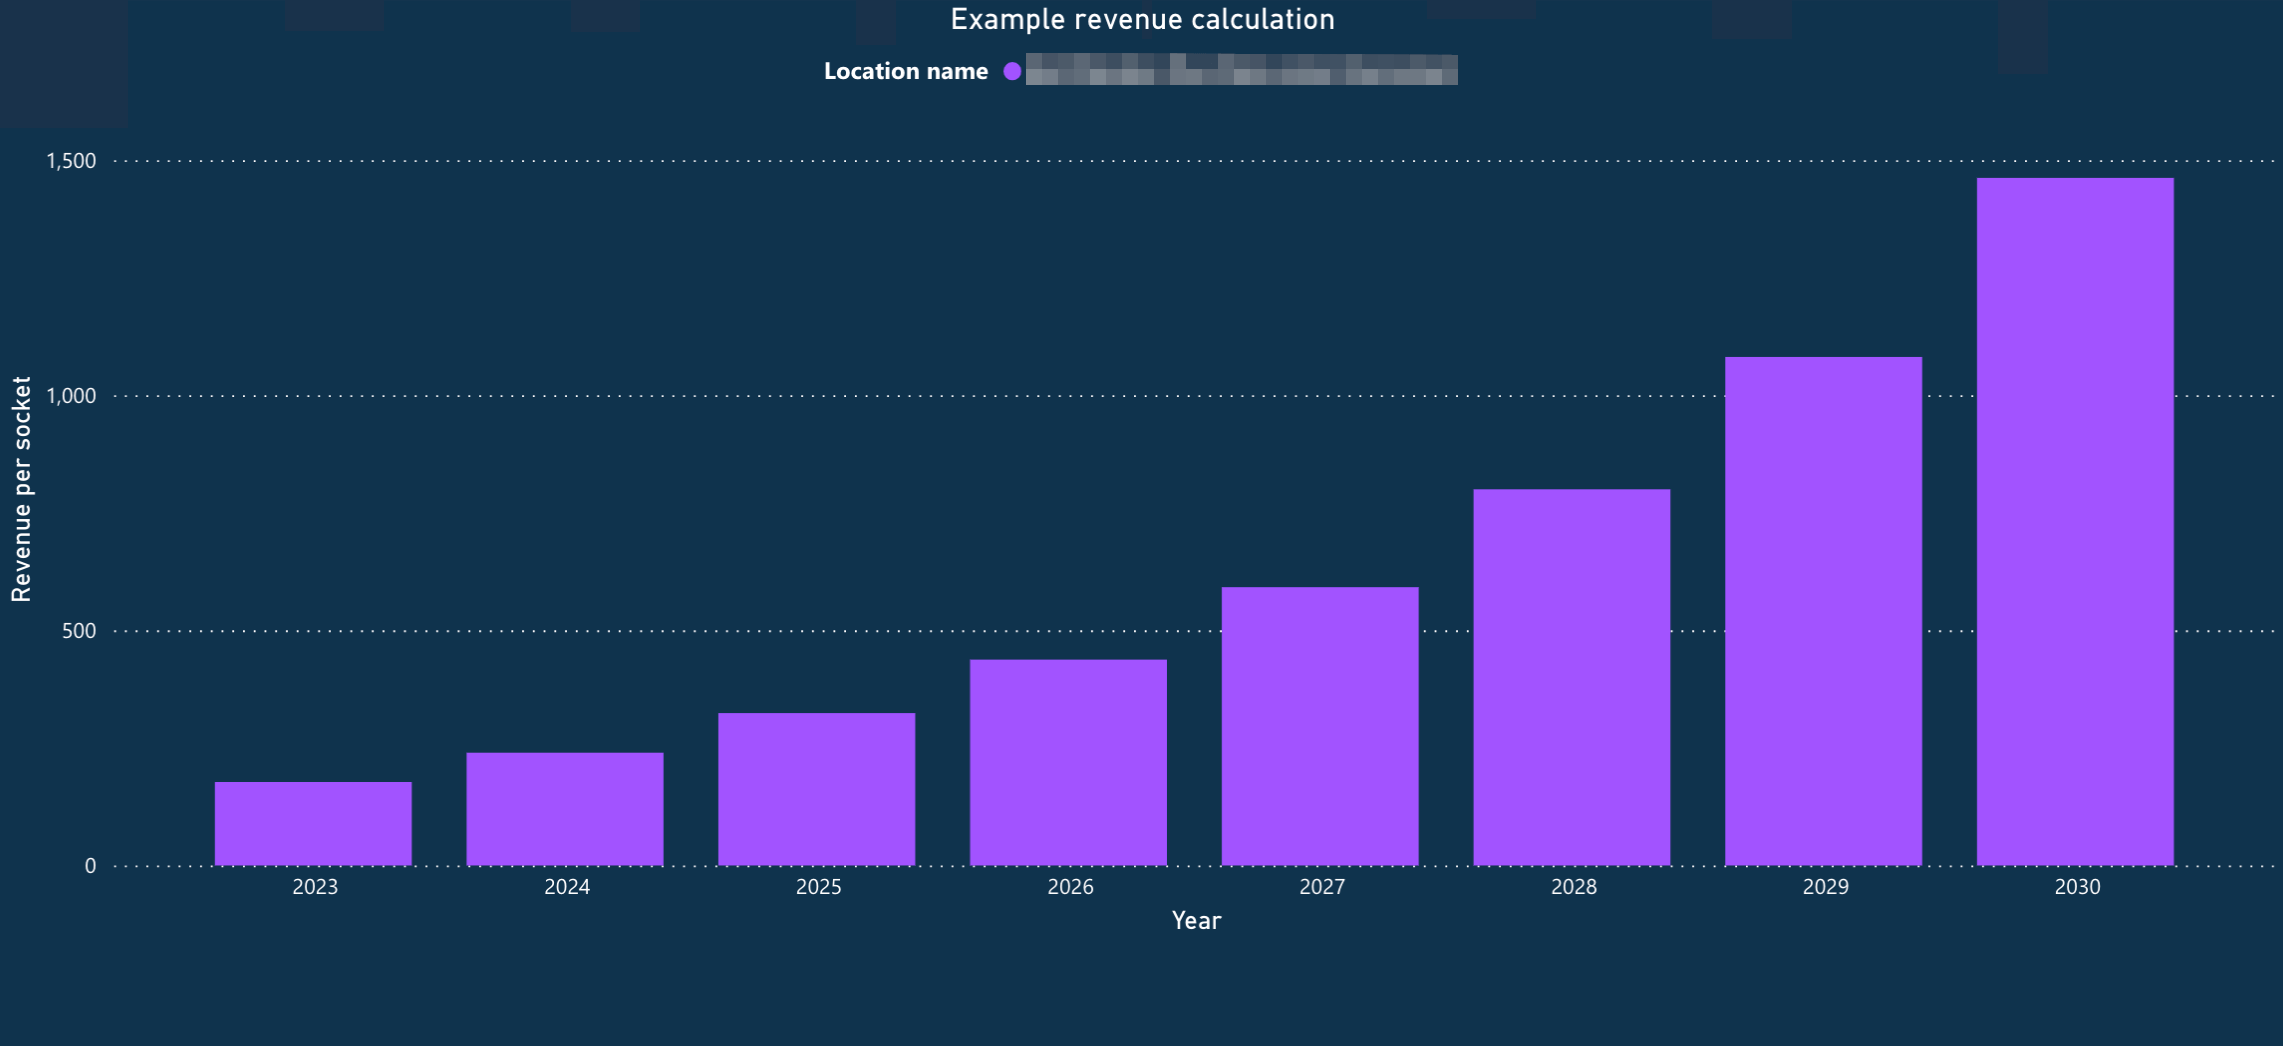Select the 2027 revenue bar
Image resolution: width=2283 pixels, height=1046 pixels.
(1320, 726)
